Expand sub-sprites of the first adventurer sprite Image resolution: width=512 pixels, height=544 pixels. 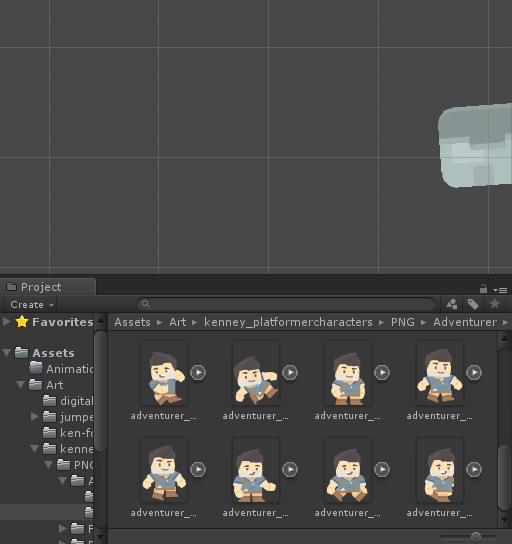pos(198,373)
